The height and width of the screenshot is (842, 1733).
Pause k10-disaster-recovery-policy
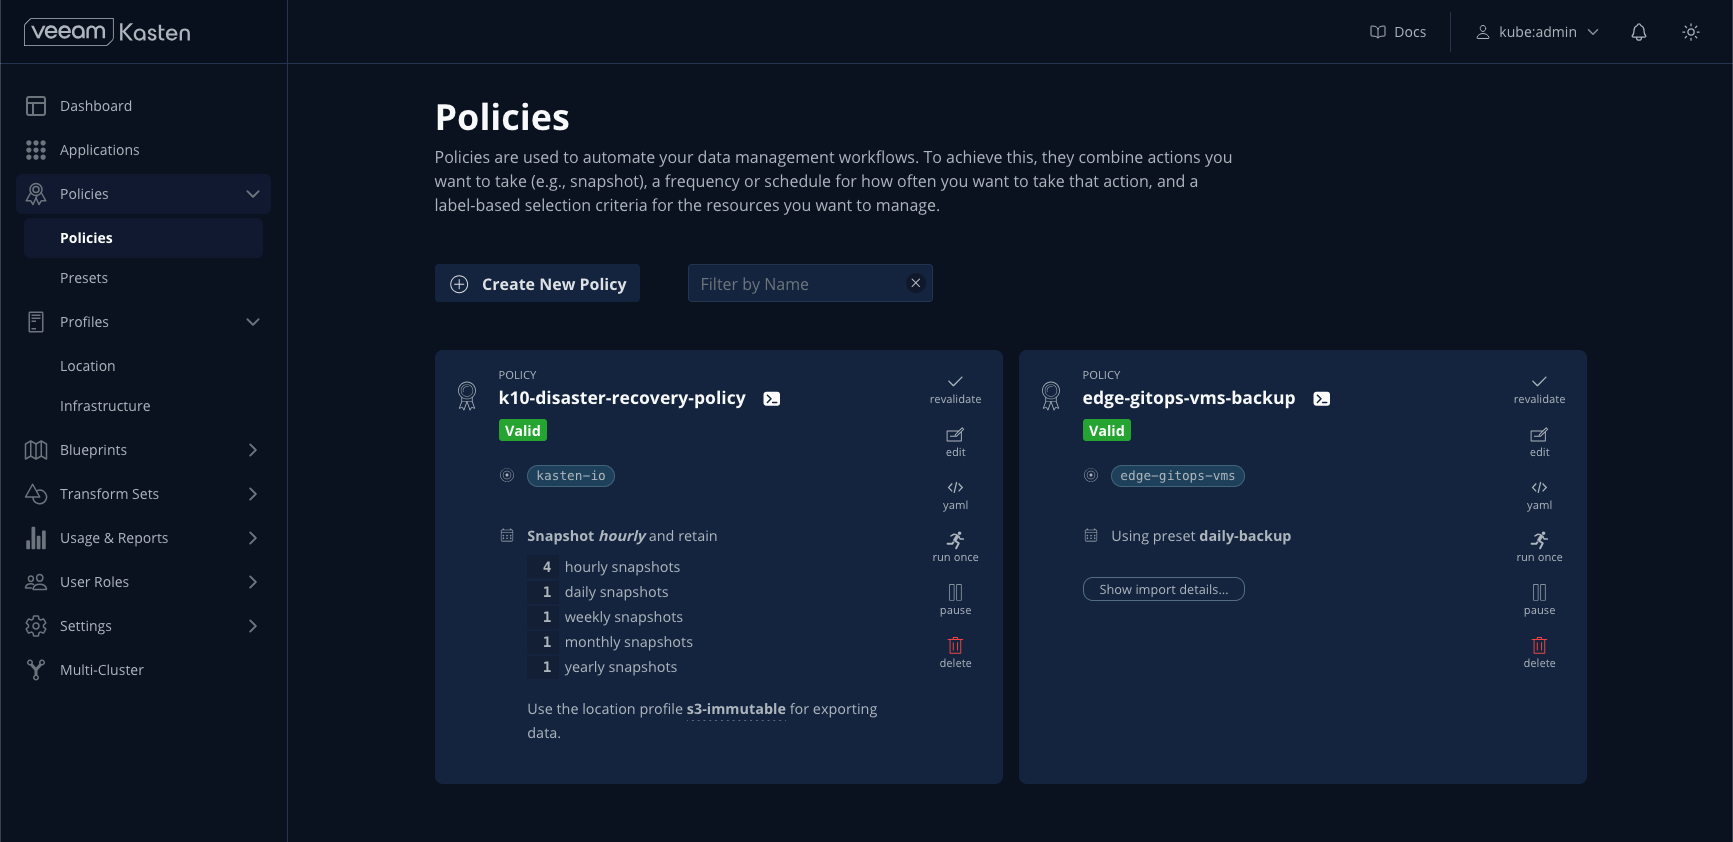click(955, 600)
